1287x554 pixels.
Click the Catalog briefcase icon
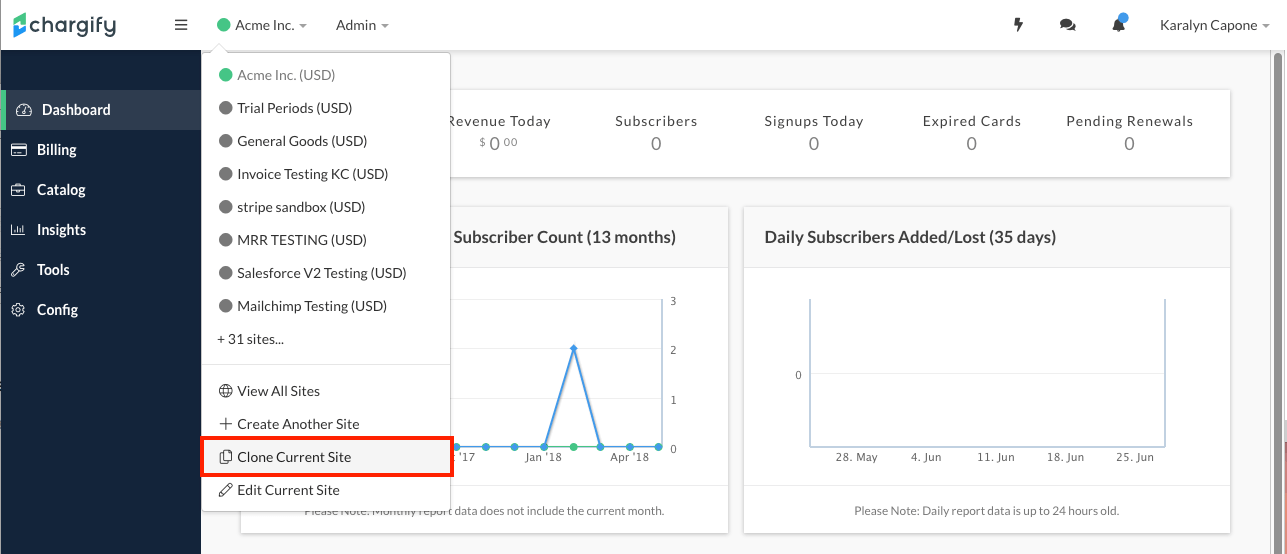[x=18, y=190]
